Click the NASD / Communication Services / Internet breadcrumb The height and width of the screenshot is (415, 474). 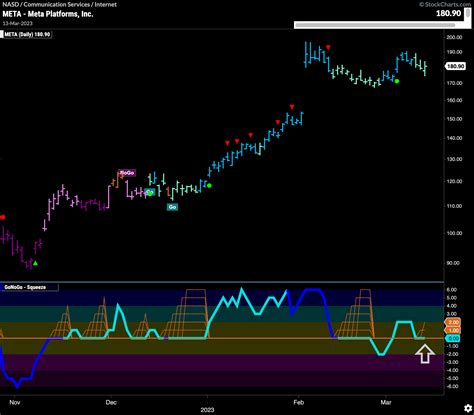60,4
